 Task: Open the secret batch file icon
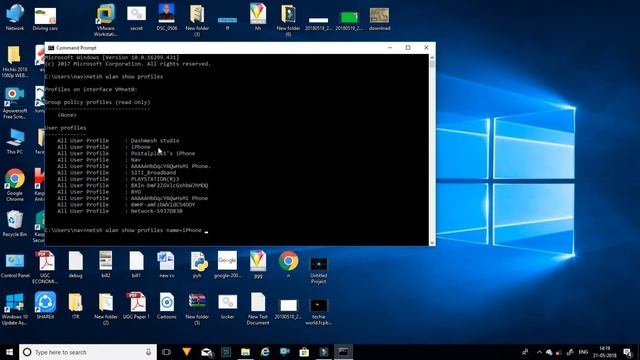pyautogui.click(x=136, y=18)
